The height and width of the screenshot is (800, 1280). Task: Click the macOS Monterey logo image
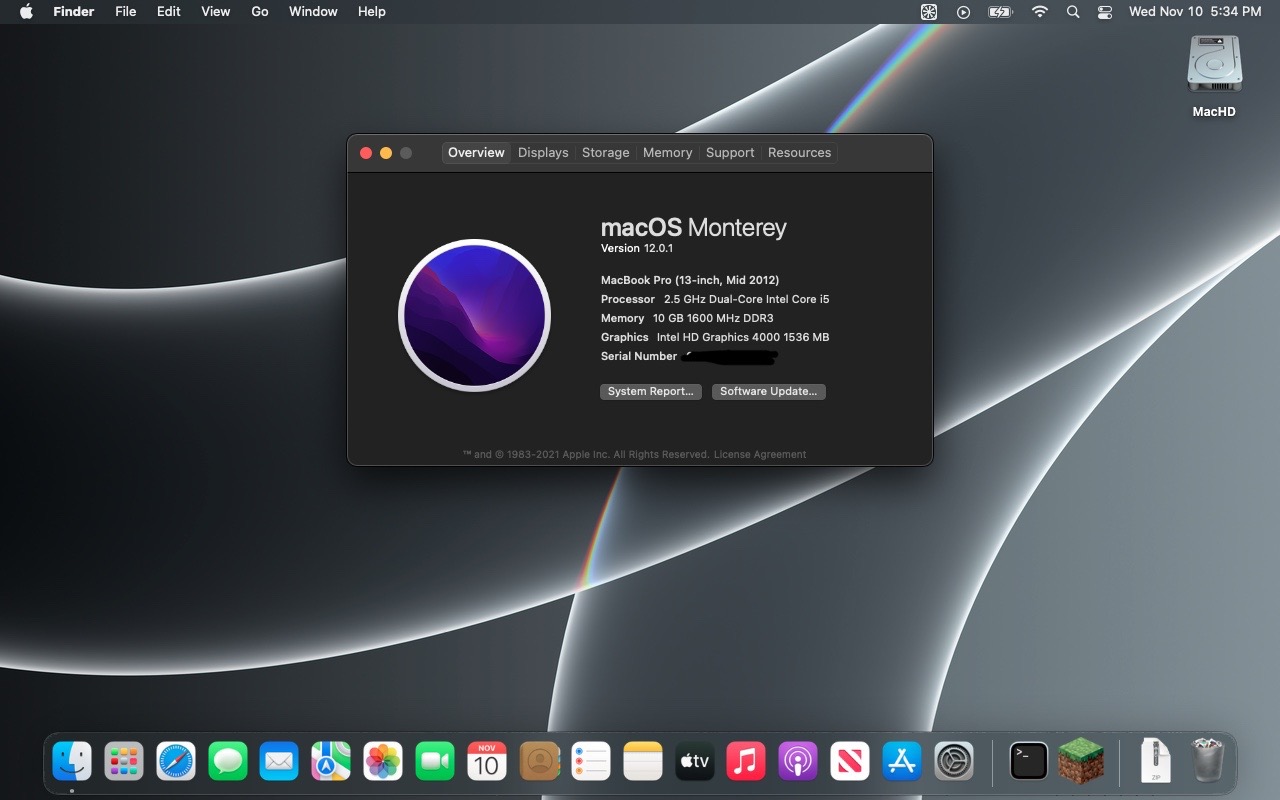click(475, 315)
